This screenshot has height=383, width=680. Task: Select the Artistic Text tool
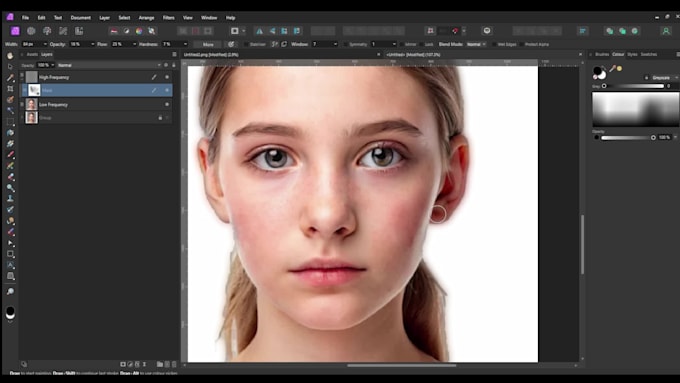point(10,265)
